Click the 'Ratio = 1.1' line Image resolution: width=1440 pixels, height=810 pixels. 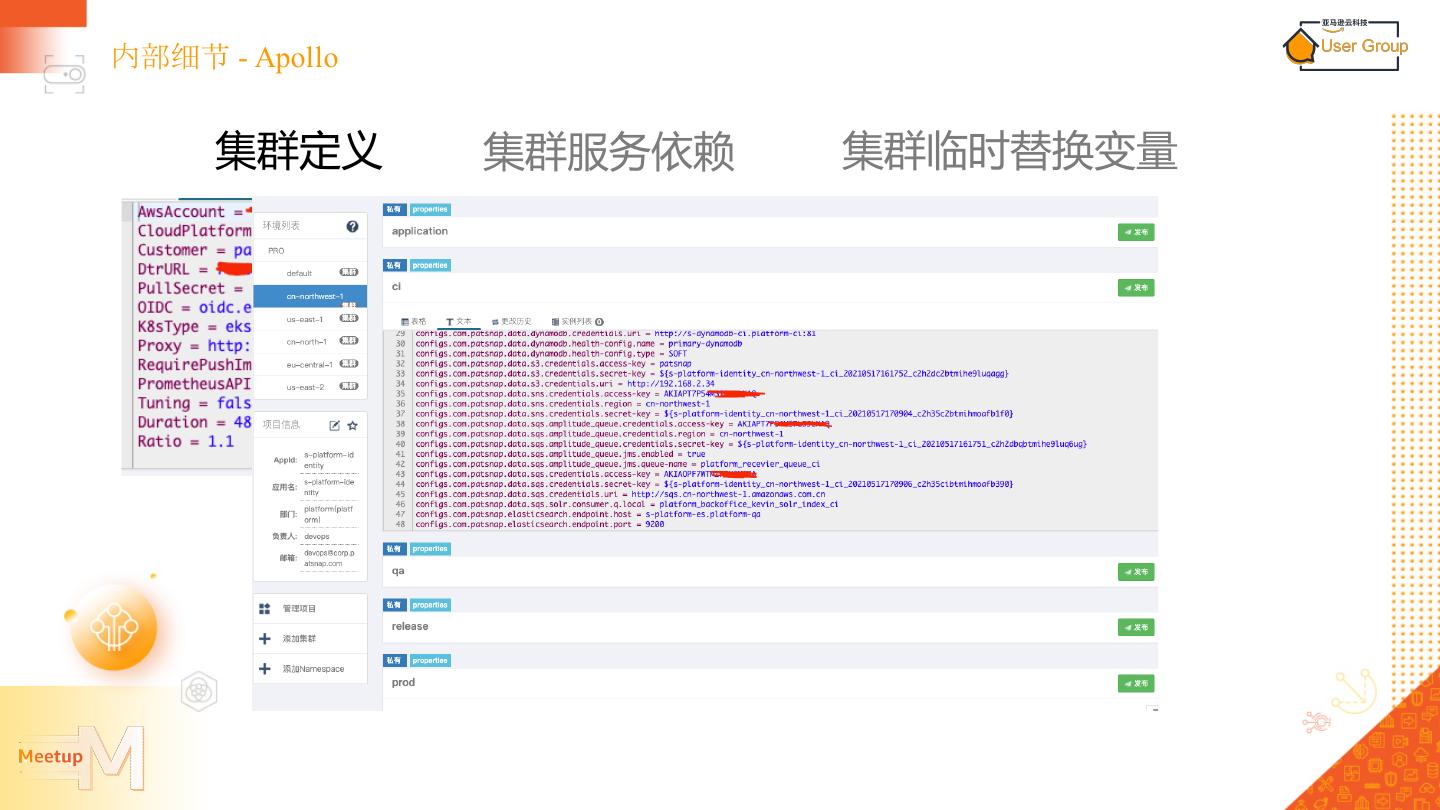pos(186,441)
